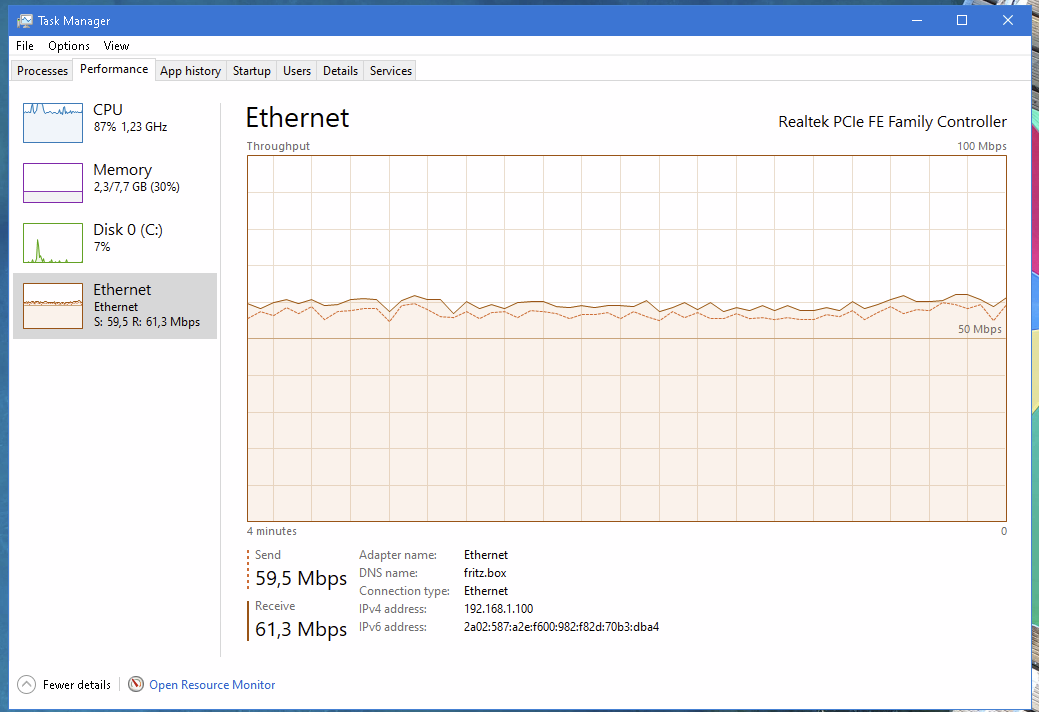1039x712 pixels.
Task: Switch to the Details tab
Action: click(340, 71)
